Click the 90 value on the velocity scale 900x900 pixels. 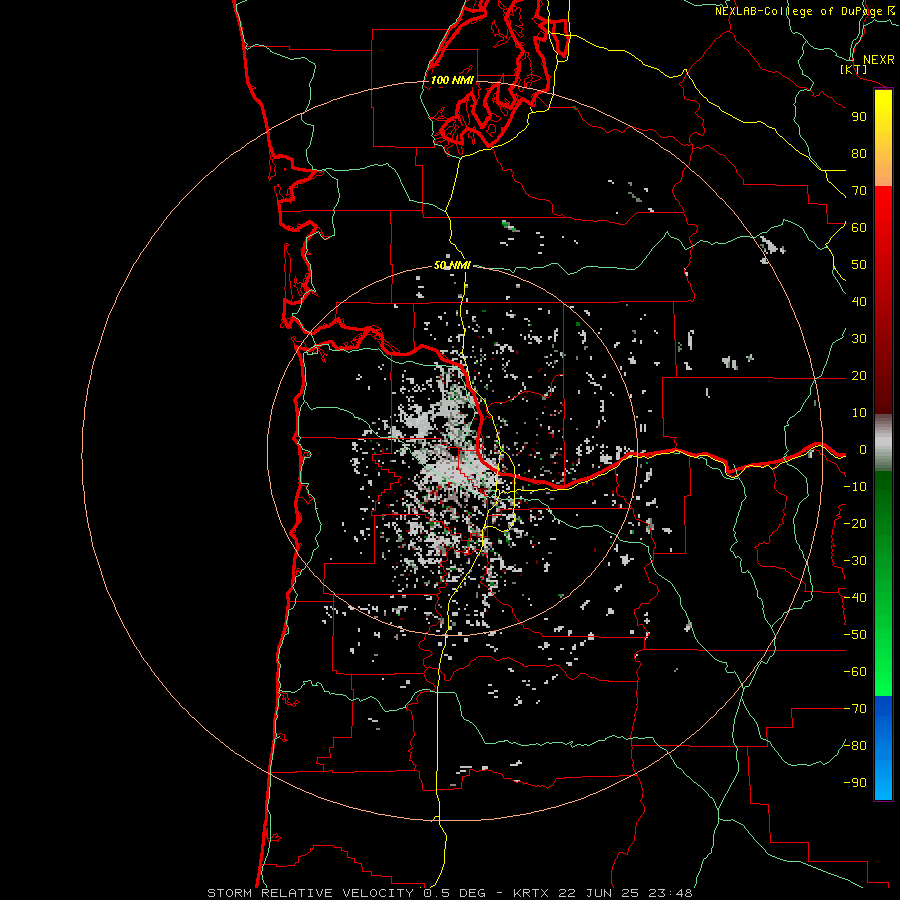click(859, 117)
